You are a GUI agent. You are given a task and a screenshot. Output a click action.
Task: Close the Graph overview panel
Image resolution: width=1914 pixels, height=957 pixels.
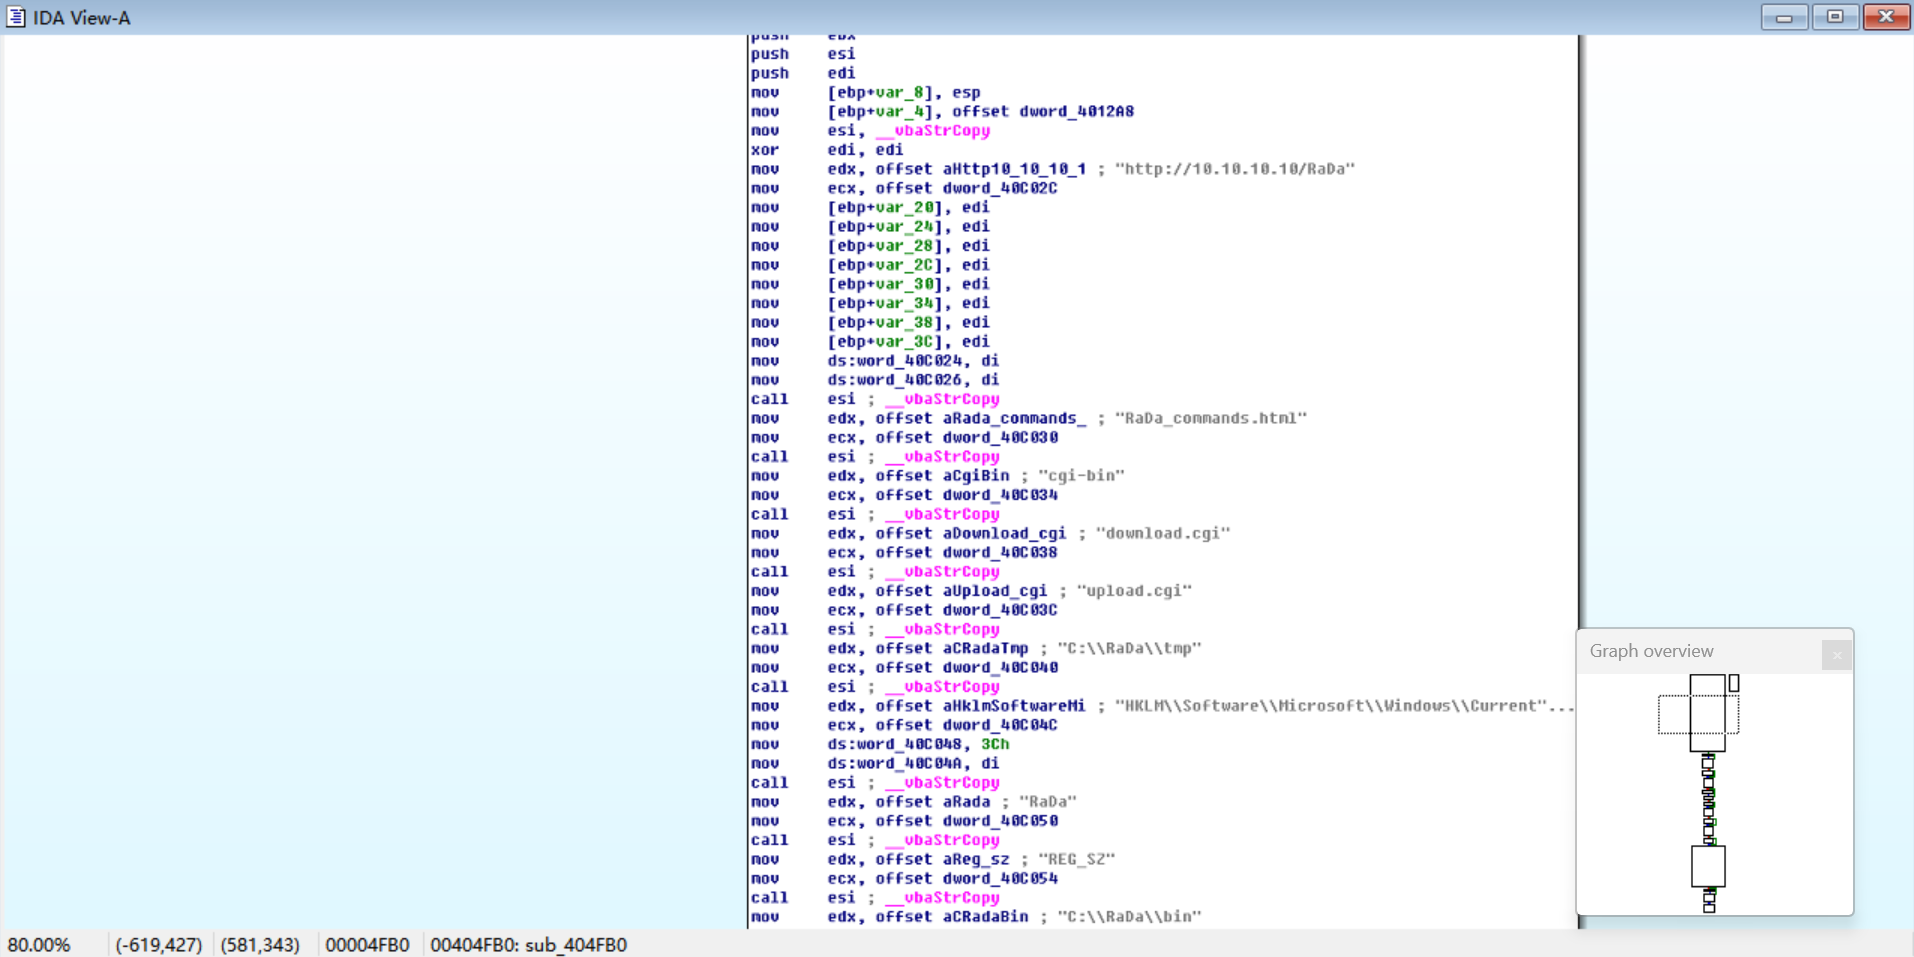[1836, 655]
